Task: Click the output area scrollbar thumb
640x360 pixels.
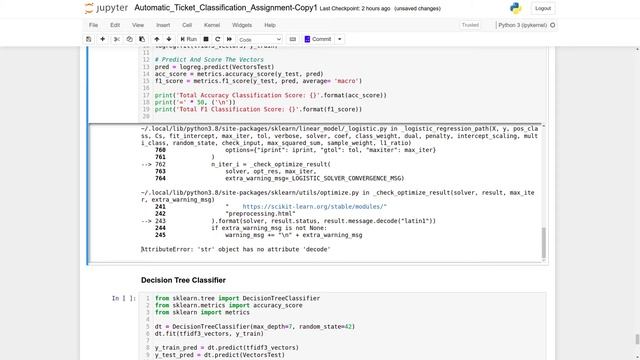Action: pos(543,243)
